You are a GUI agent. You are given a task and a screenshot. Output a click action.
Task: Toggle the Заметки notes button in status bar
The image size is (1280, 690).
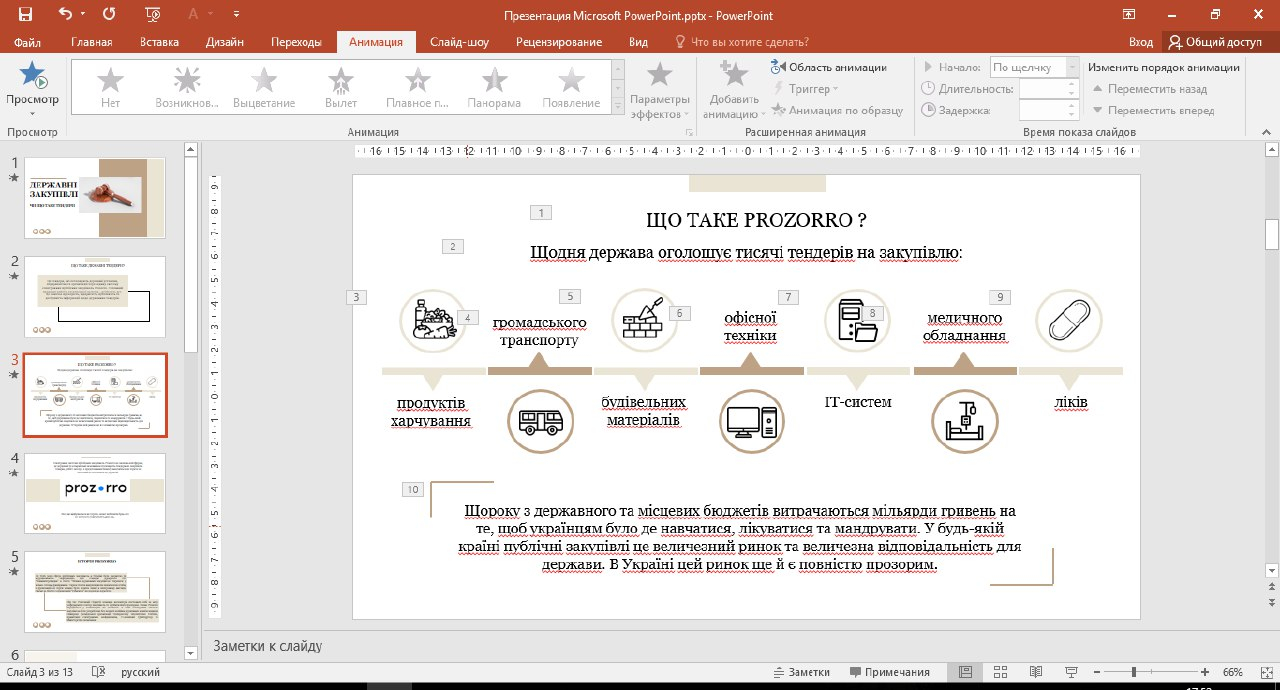(x=801, y=672)
